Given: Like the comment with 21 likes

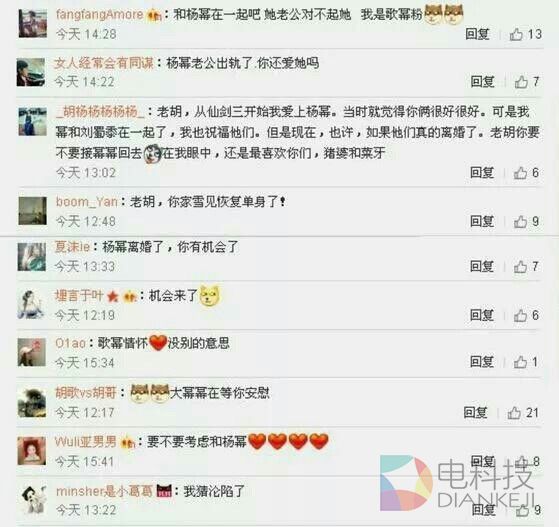Looking at the screenshot, I should [x=523, y=413].
